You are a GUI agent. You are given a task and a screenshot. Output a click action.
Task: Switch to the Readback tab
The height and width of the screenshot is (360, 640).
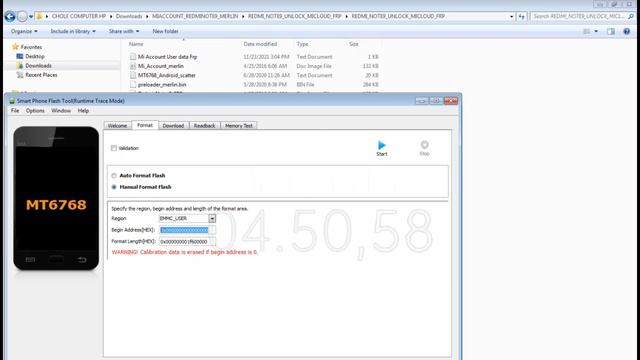(x=204, y=126)
